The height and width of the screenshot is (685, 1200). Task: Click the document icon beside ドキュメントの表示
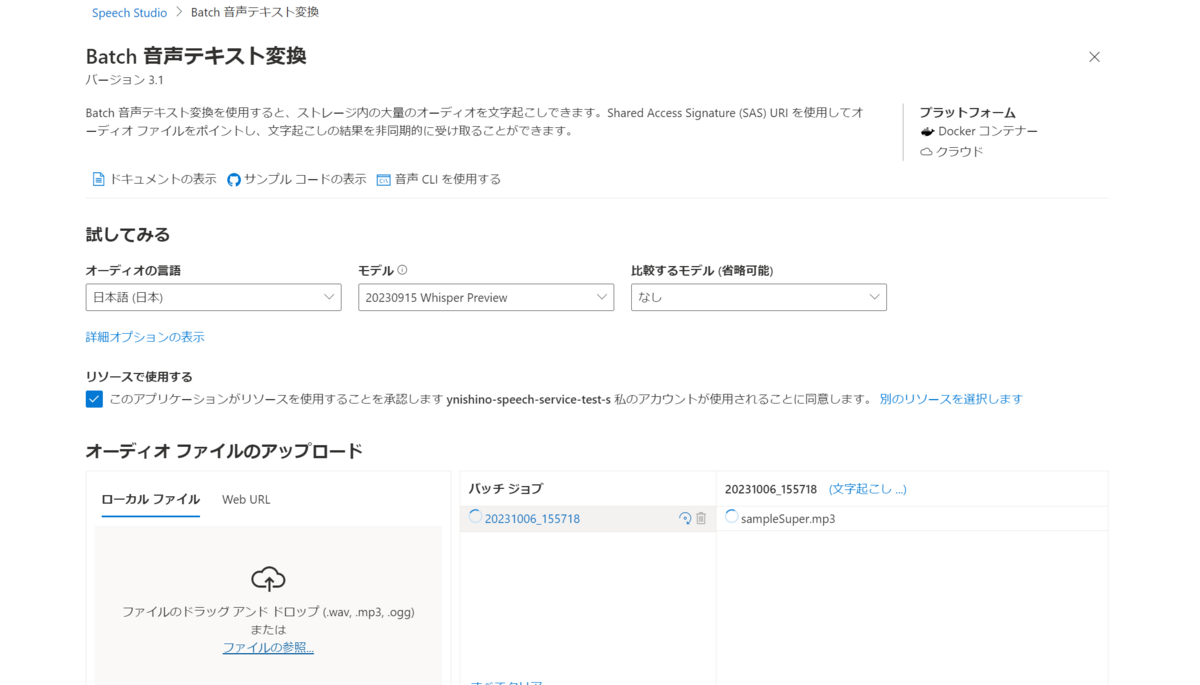pyautogui.click(x=98, y=180)
